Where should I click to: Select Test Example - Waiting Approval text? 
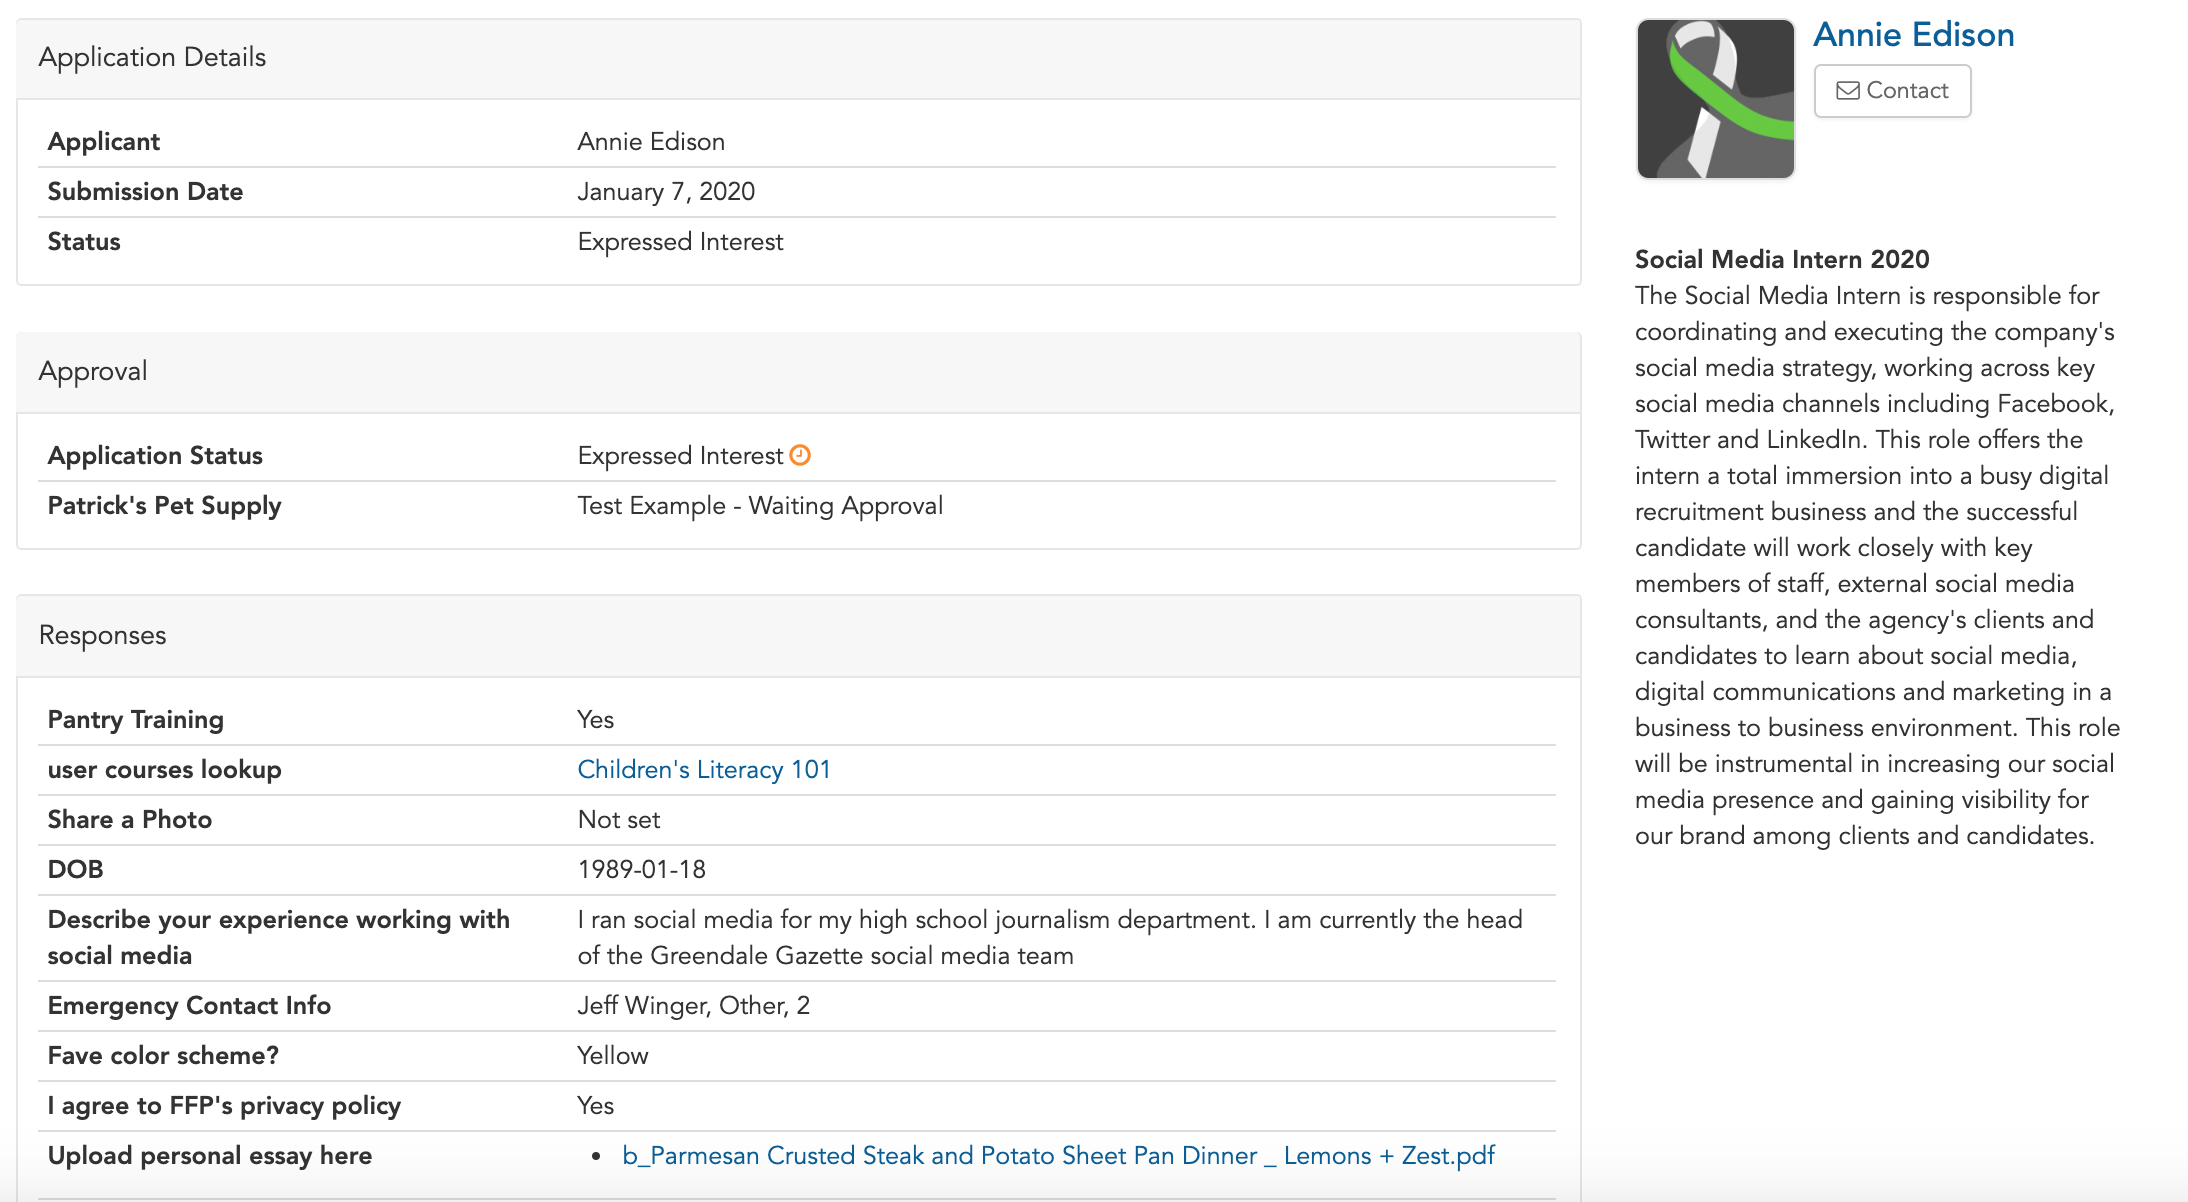pos(760,505)
